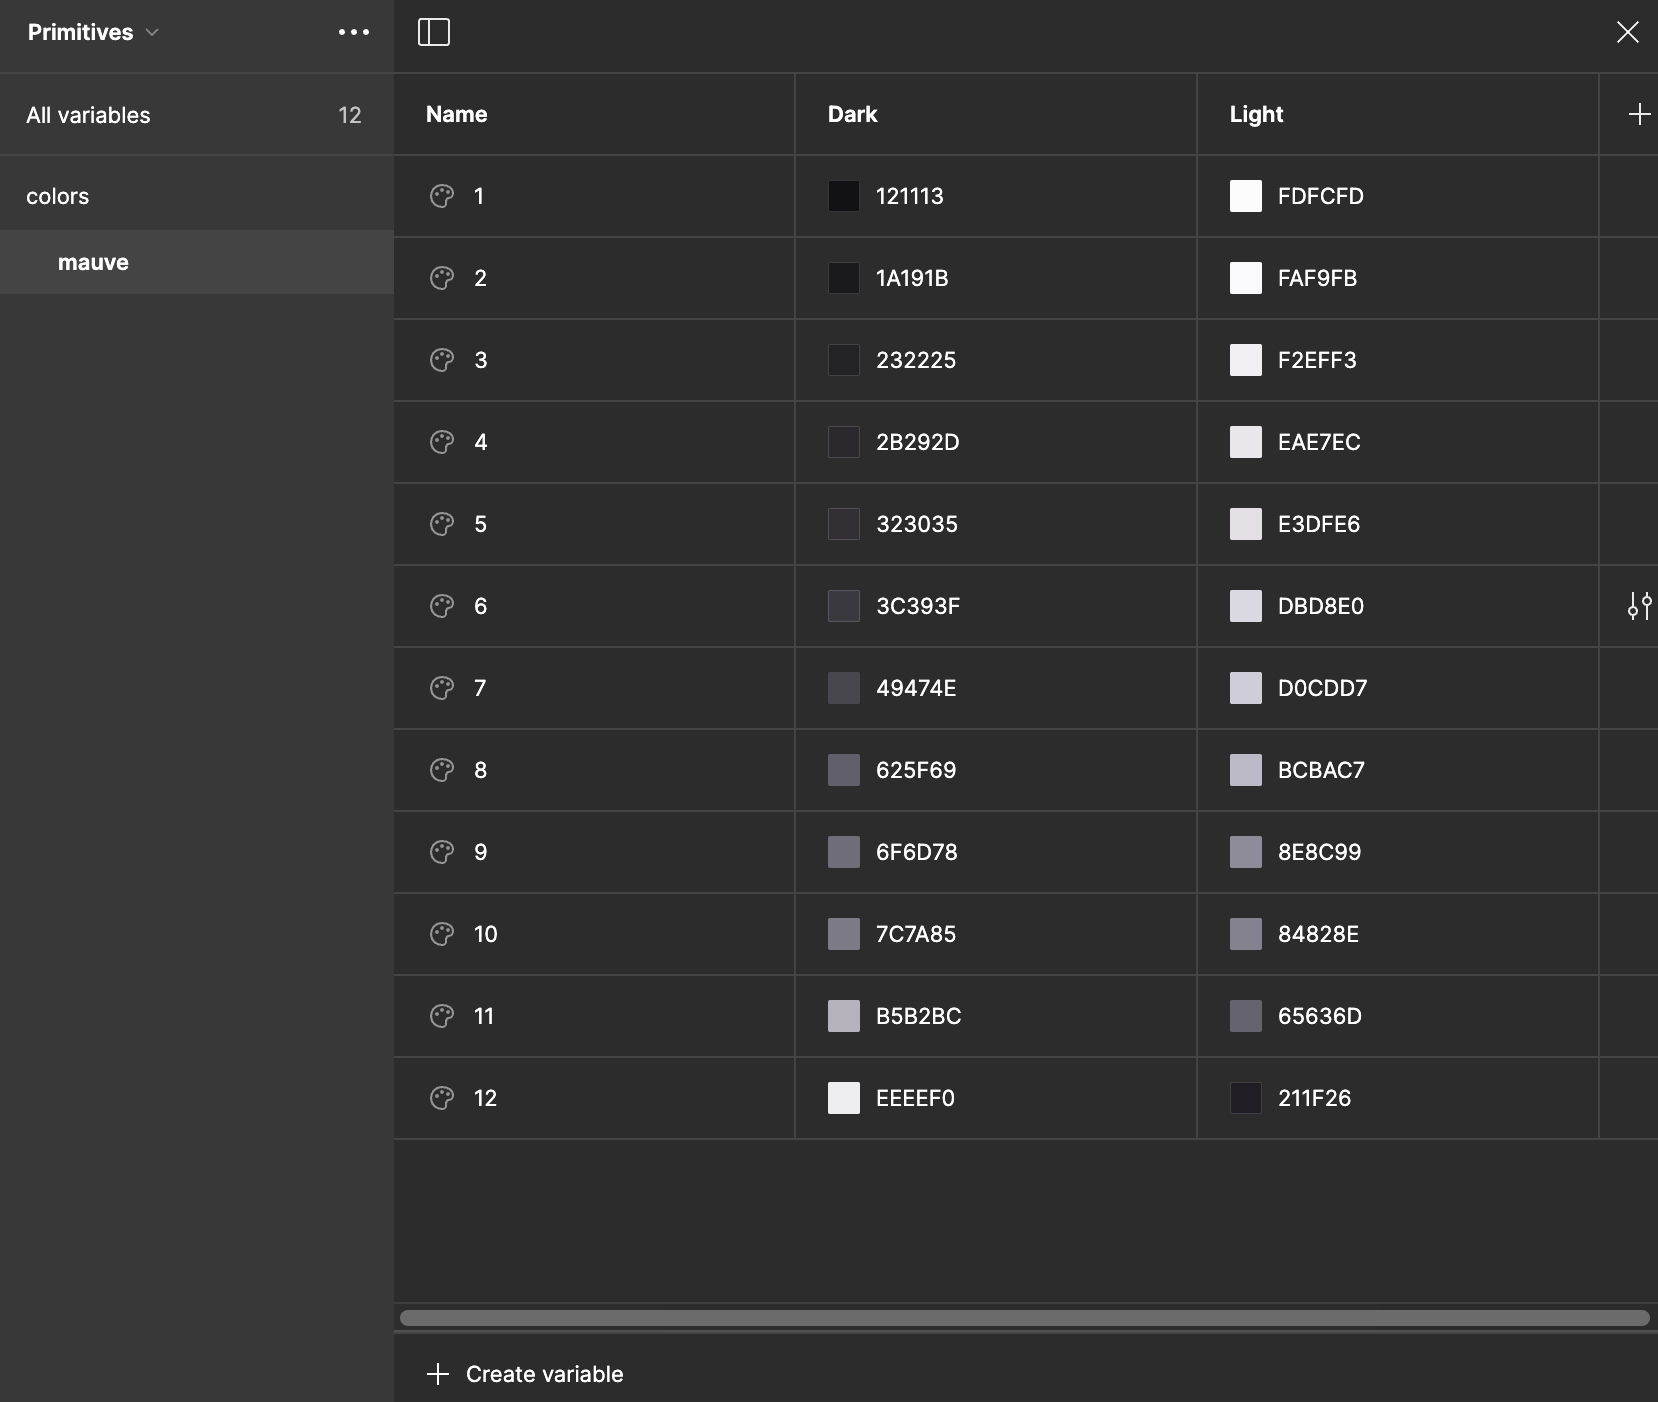
Task: Click Light value BCBAC7
Action: point(1321,770)
